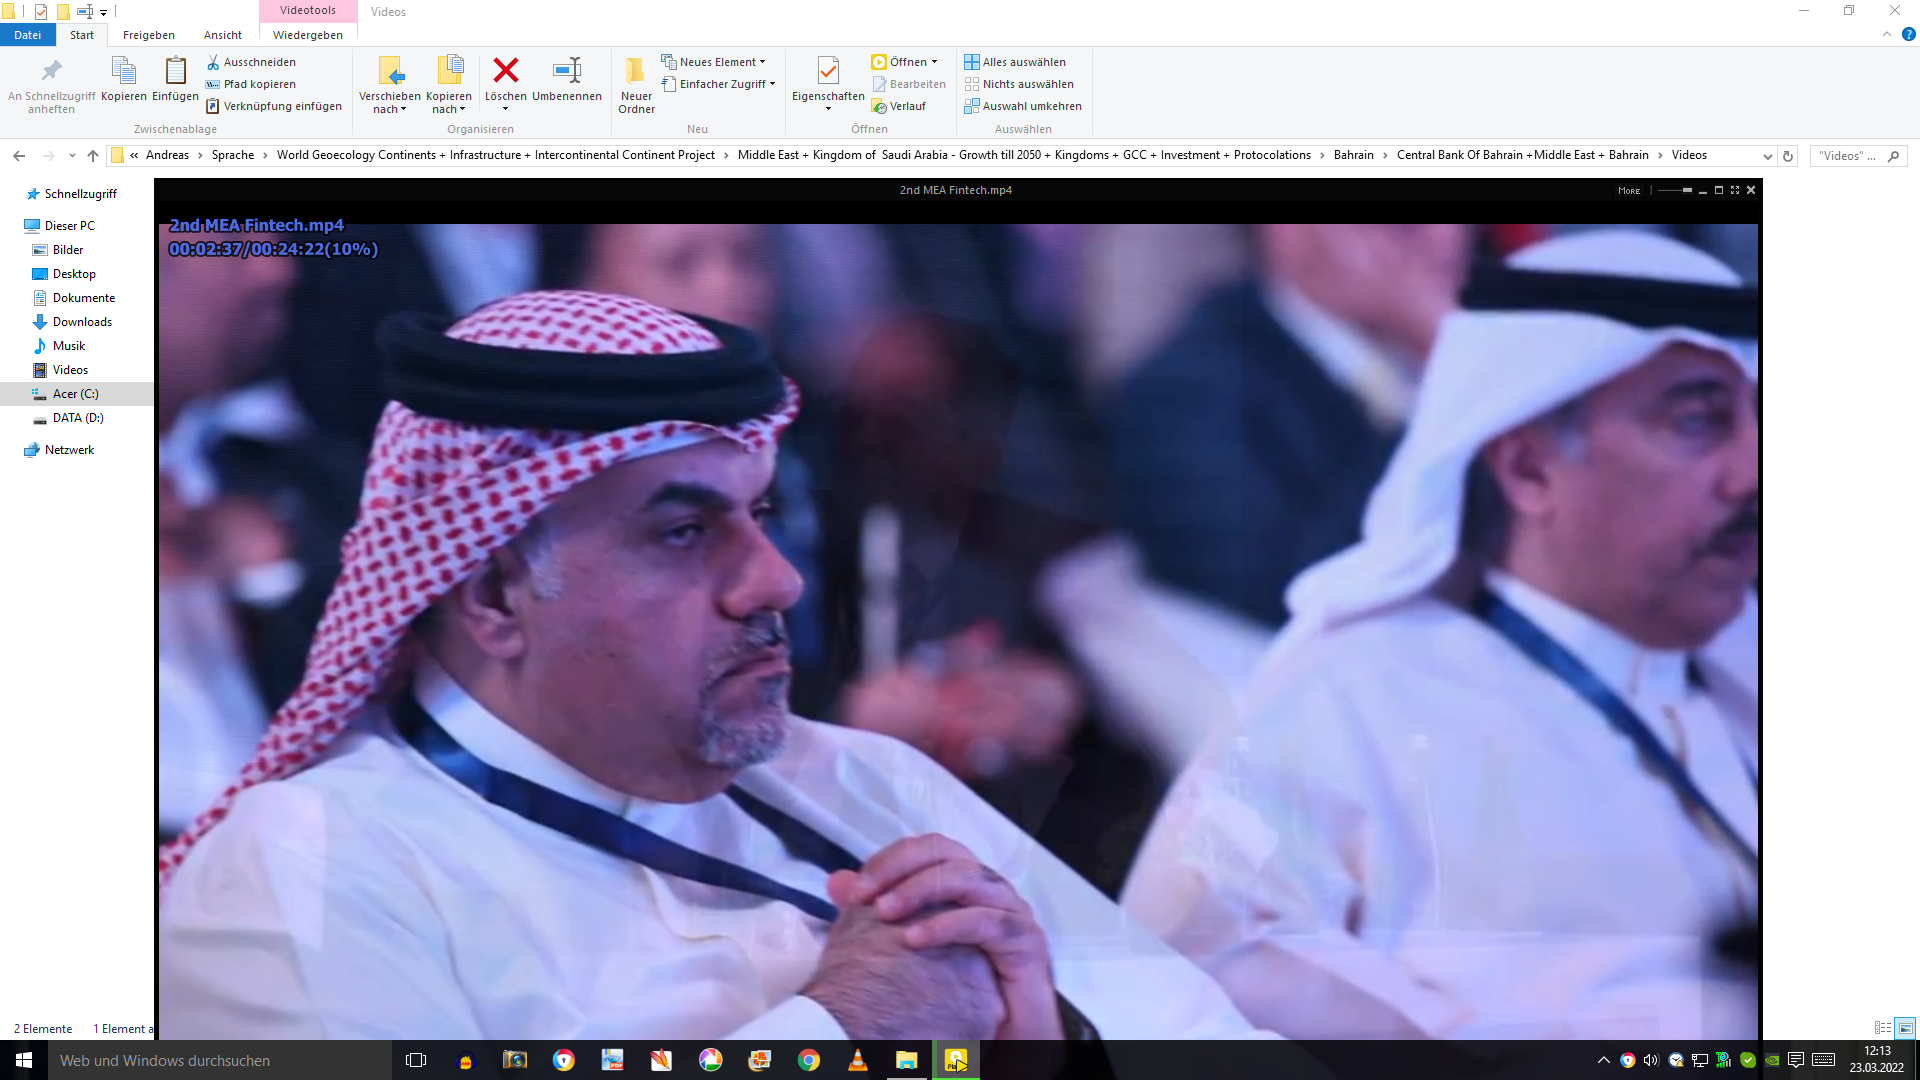Go up one folder level arrow

tap(93, 156)
